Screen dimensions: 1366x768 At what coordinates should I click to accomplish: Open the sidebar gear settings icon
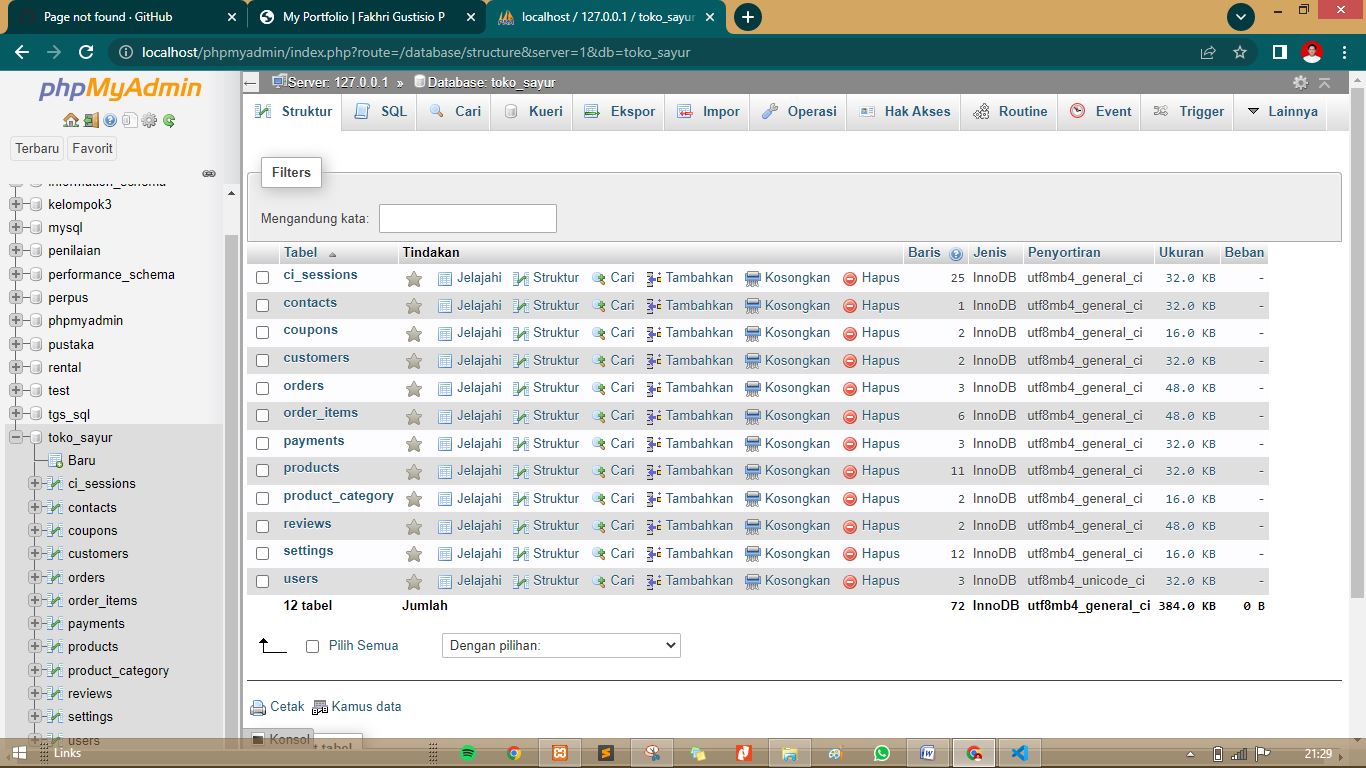pyautogui.click(x=149, y=121)
